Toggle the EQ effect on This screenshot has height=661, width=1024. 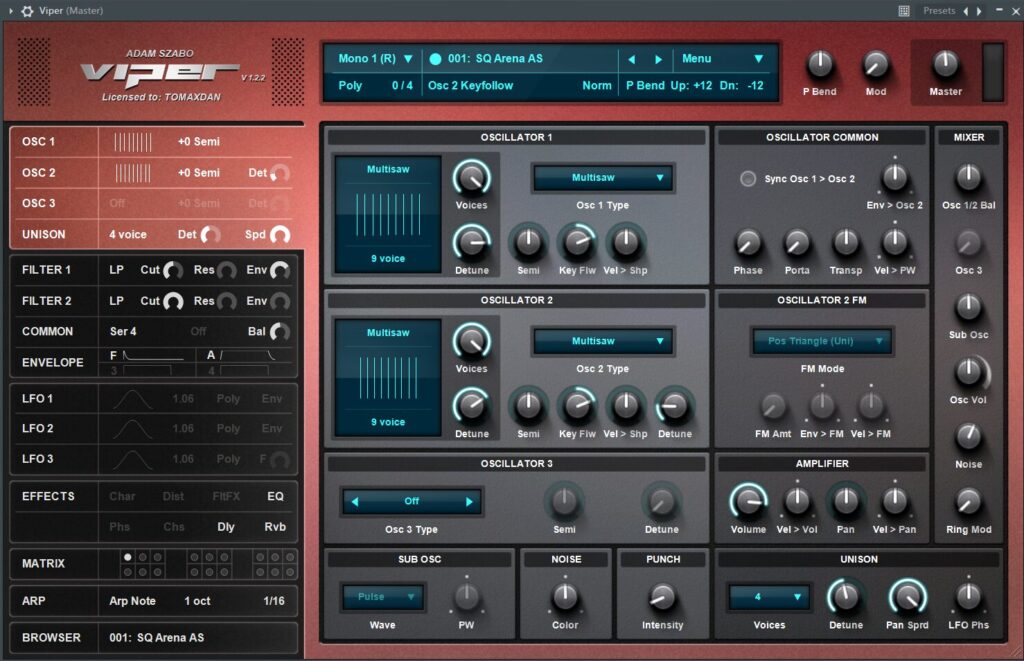click(275, 496)
